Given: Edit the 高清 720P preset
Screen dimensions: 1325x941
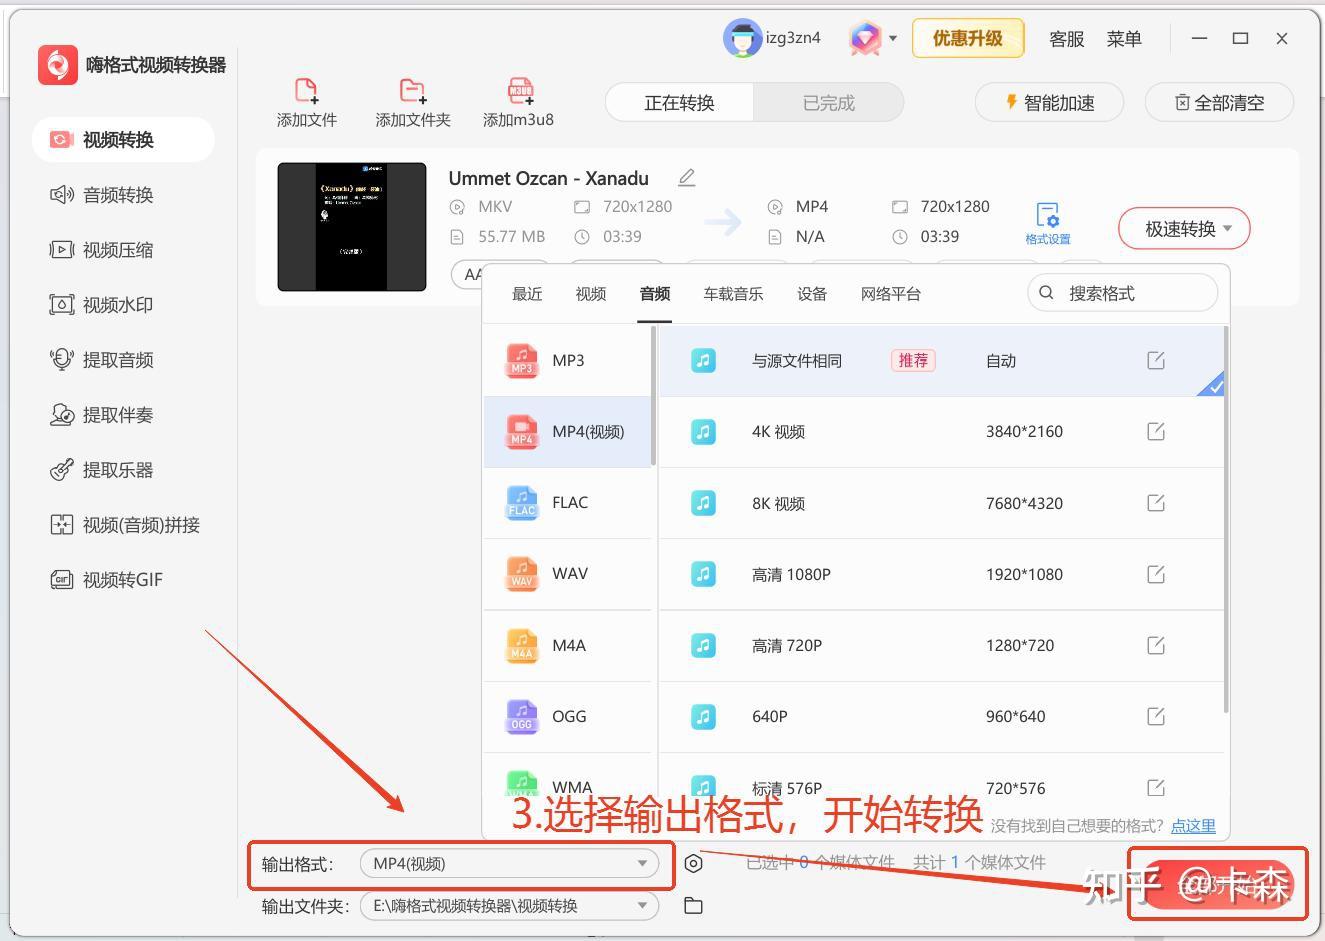Looking at the screenshot, I should click(1156, 645).
